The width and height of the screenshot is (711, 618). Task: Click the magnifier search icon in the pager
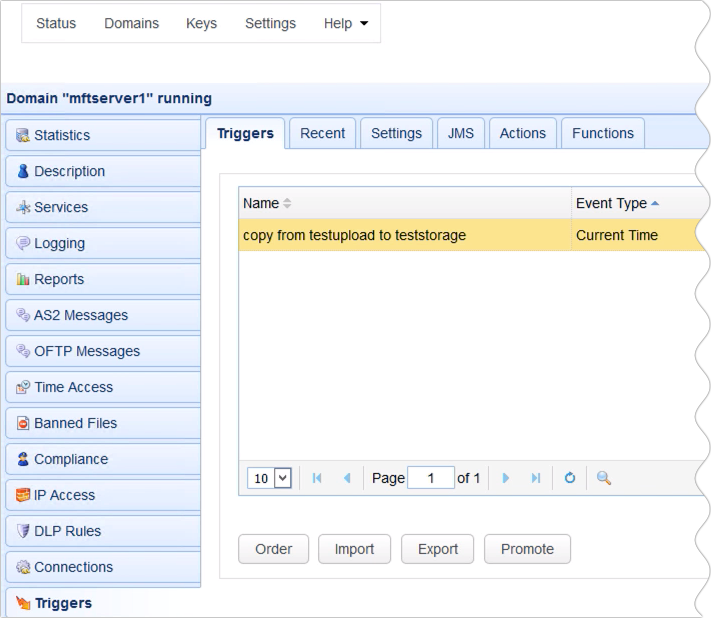[604, 478]
